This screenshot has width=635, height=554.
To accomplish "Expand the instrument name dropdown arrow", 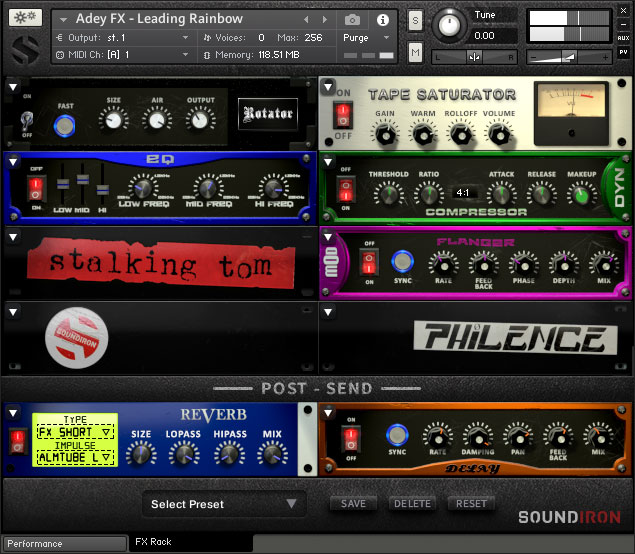I will (63, 19).
